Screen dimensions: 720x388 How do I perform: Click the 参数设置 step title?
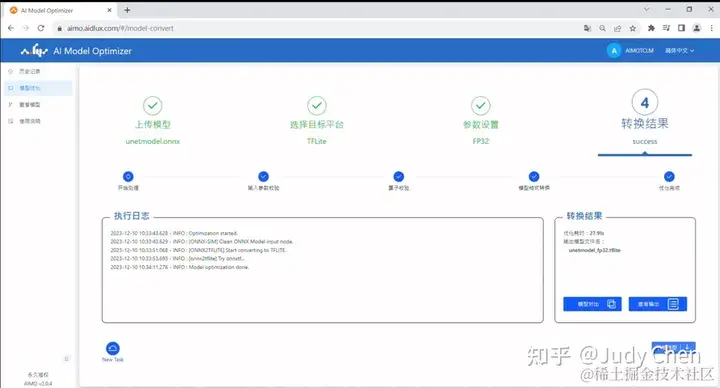coord(481,124)
